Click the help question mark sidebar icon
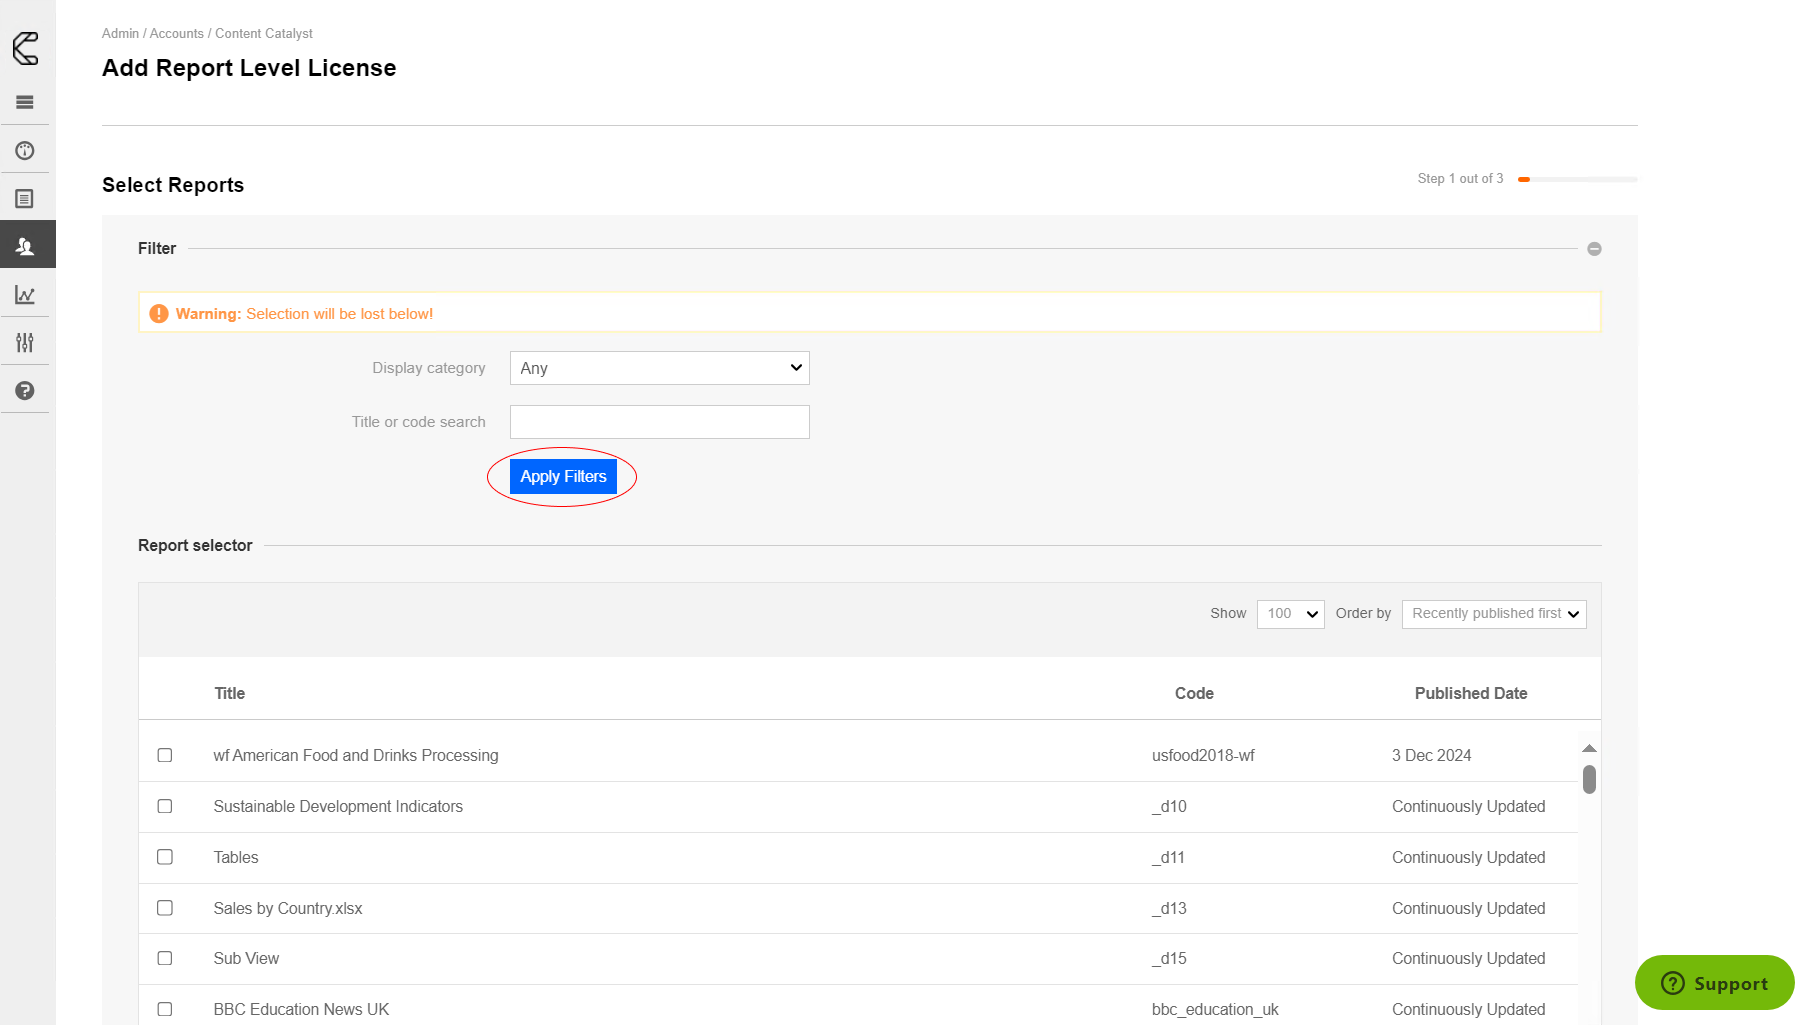This screenshot has height=1025, width=1814. tap(25, 391)
